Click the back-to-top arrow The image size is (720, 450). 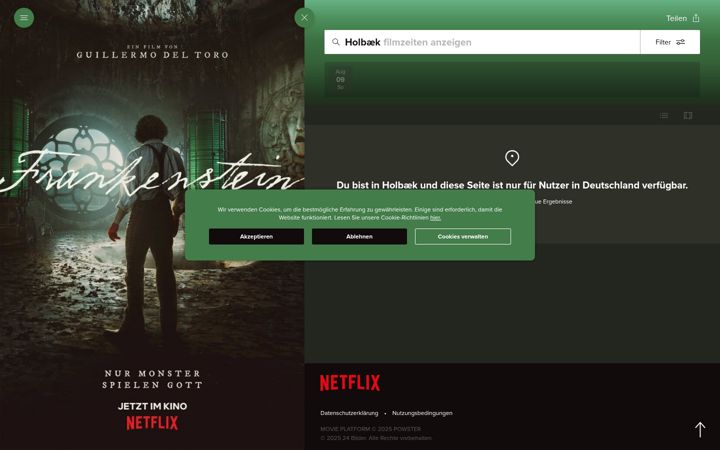click(x=700, y=430)
